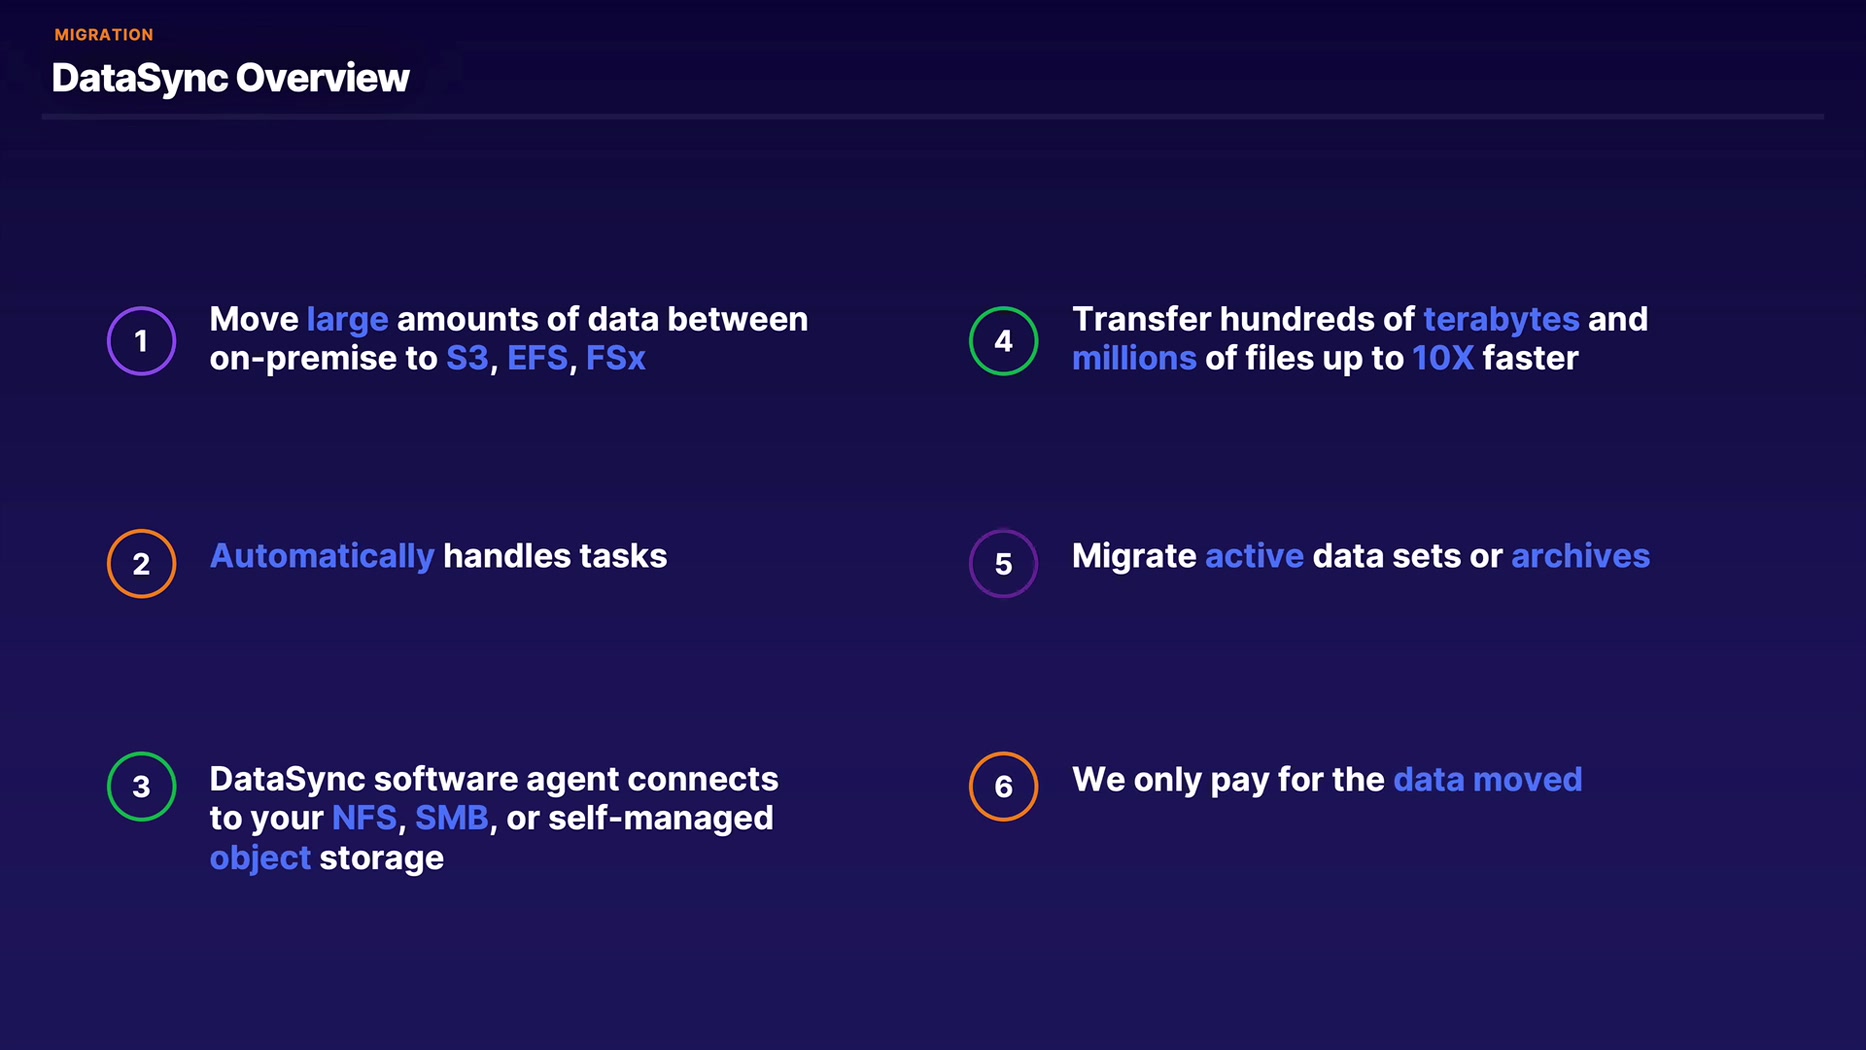Click the DataSync Overview title
1866x1050 pixels.
tap(230, 78)
